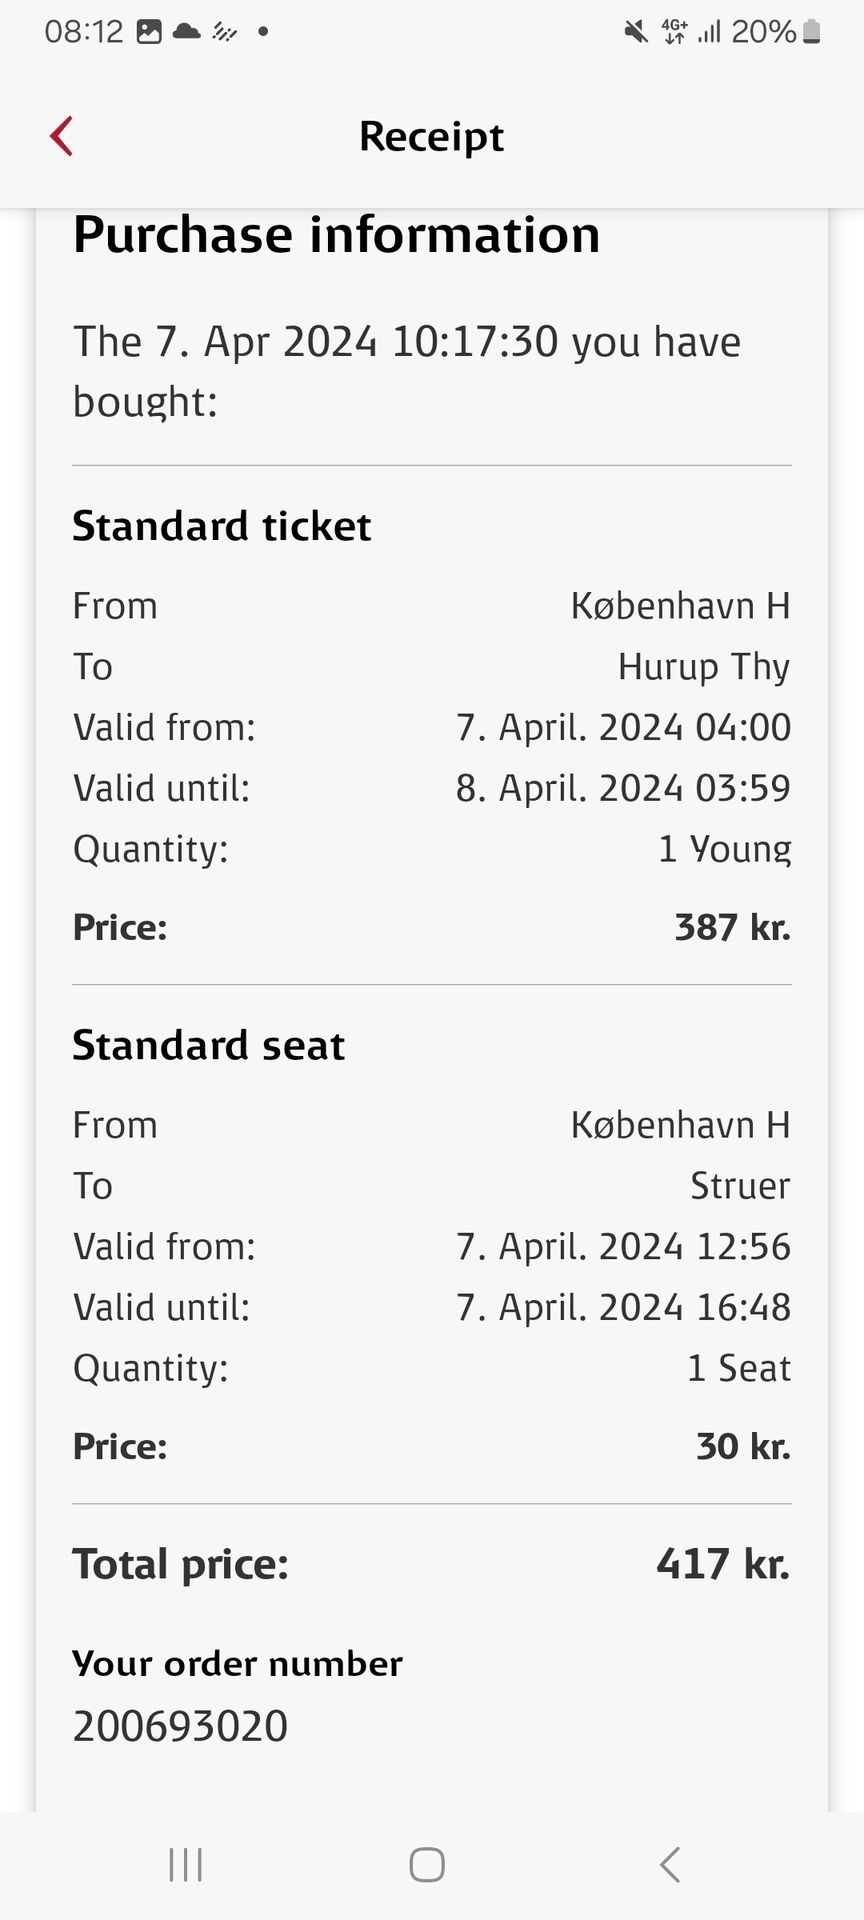864x1920 pixels.
Task: Tap the Android recent apps button
Action: coord(186,1865)
